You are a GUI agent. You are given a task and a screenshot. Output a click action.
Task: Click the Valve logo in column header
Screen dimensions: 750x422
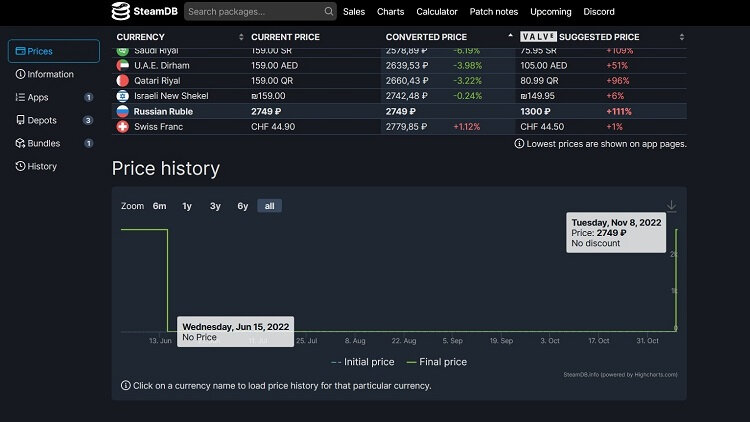click(x=538, y=37)
